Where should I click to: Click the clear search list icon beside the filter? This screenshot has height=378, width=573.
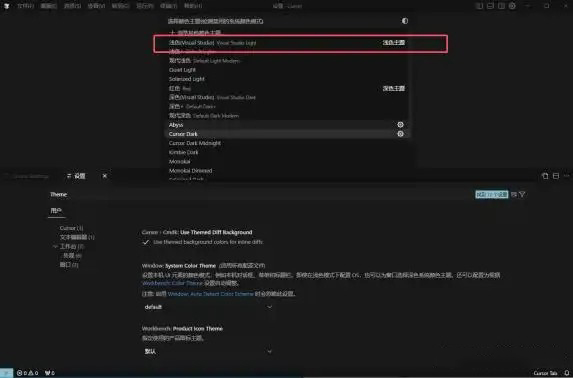click(x=513, y=194)
